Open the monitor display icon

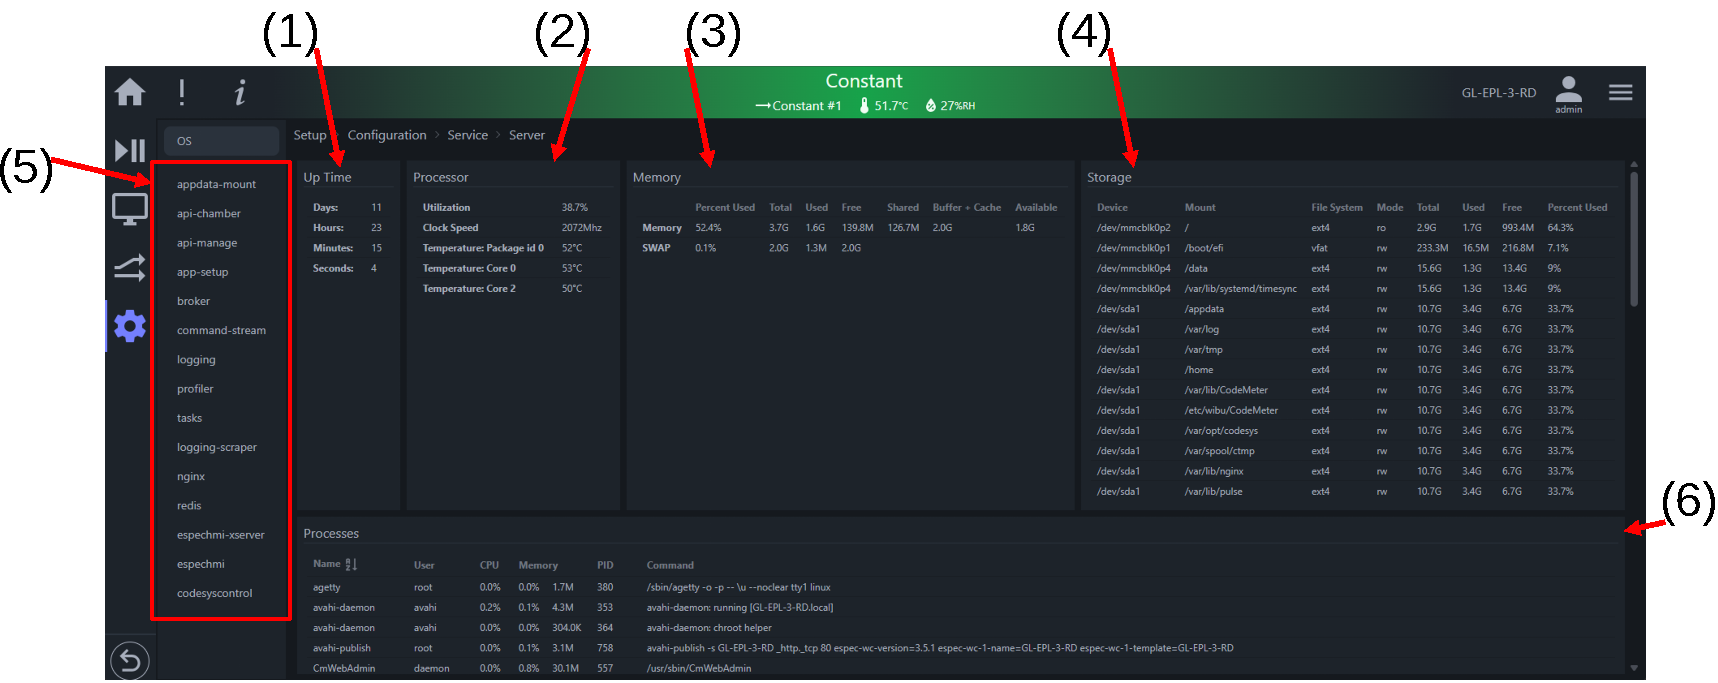pos(130,209)
